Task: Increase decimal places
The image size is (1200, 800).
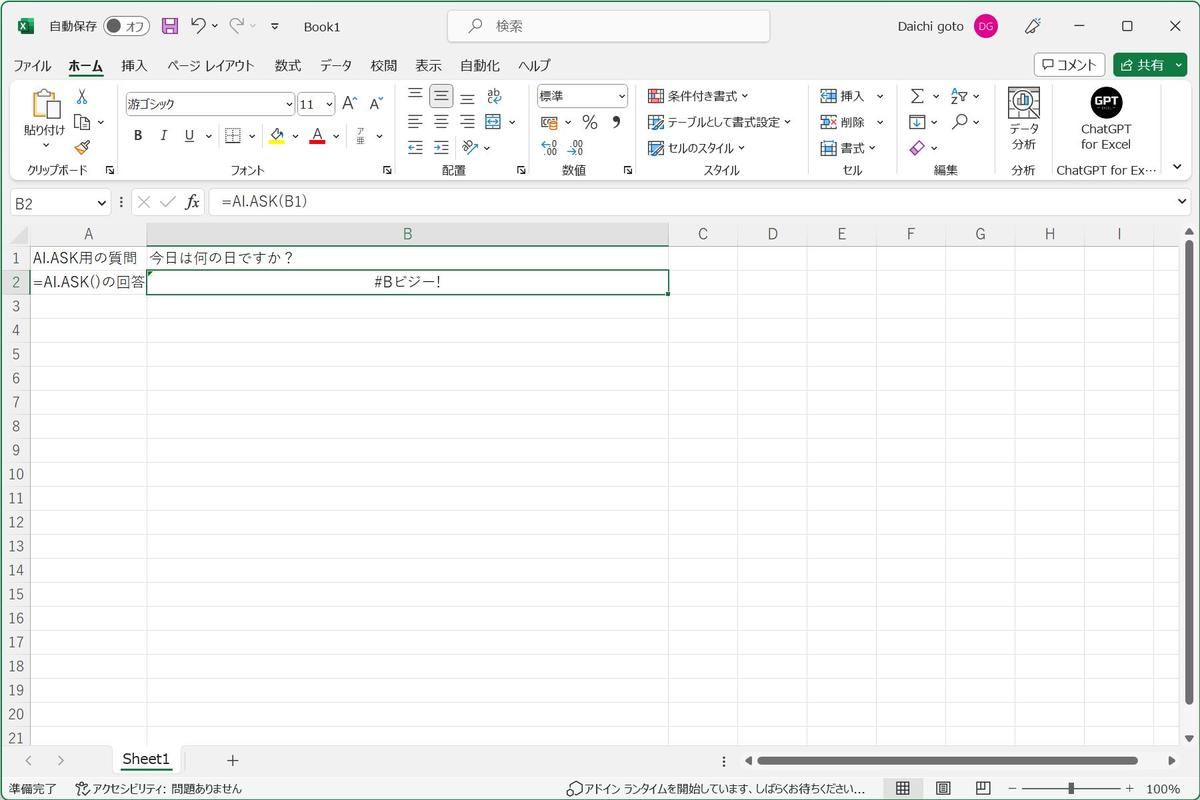Action: click(549, 148)
